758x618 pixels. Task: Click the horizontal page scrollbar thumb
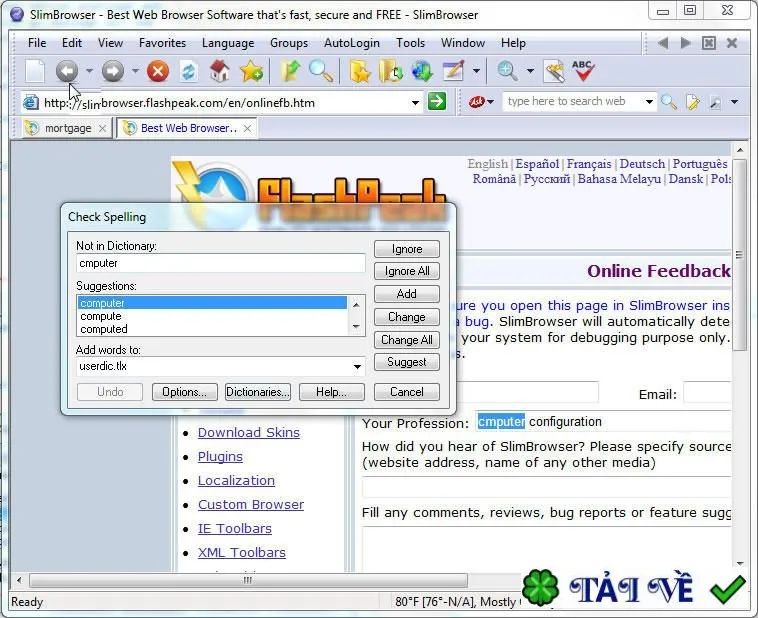248,579
